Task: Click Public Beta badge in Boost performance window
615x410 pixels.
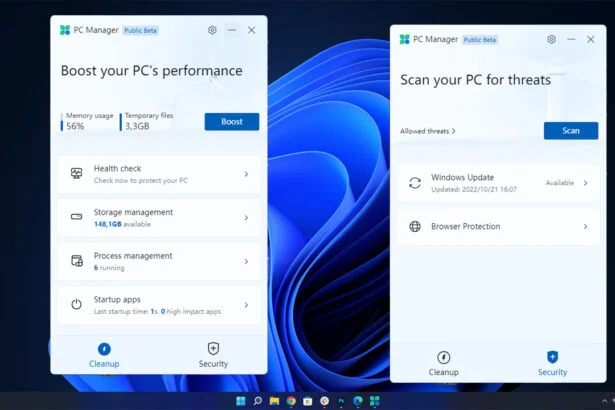Action: coord(140,31)
